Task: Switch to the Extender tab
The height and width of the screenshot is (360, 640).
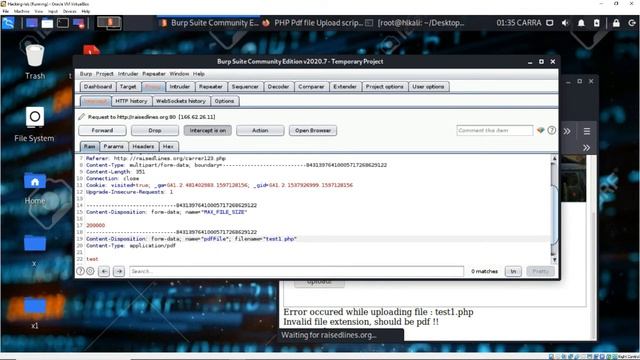Action: pos(345,87)
